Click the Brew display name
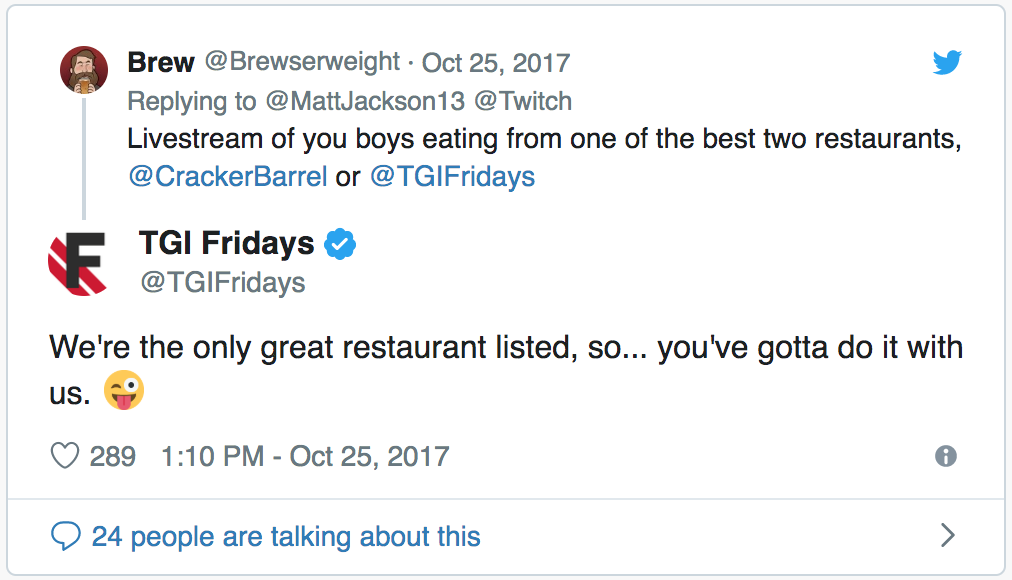The height and width of the screenshot is (580, 1012). pos(161,63)
